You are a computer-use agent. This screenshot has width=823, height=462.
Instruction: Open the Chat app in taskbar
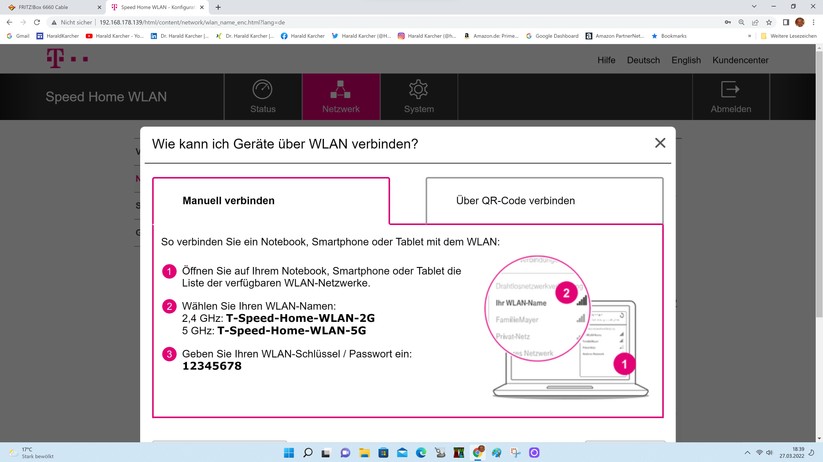(345, 453)
